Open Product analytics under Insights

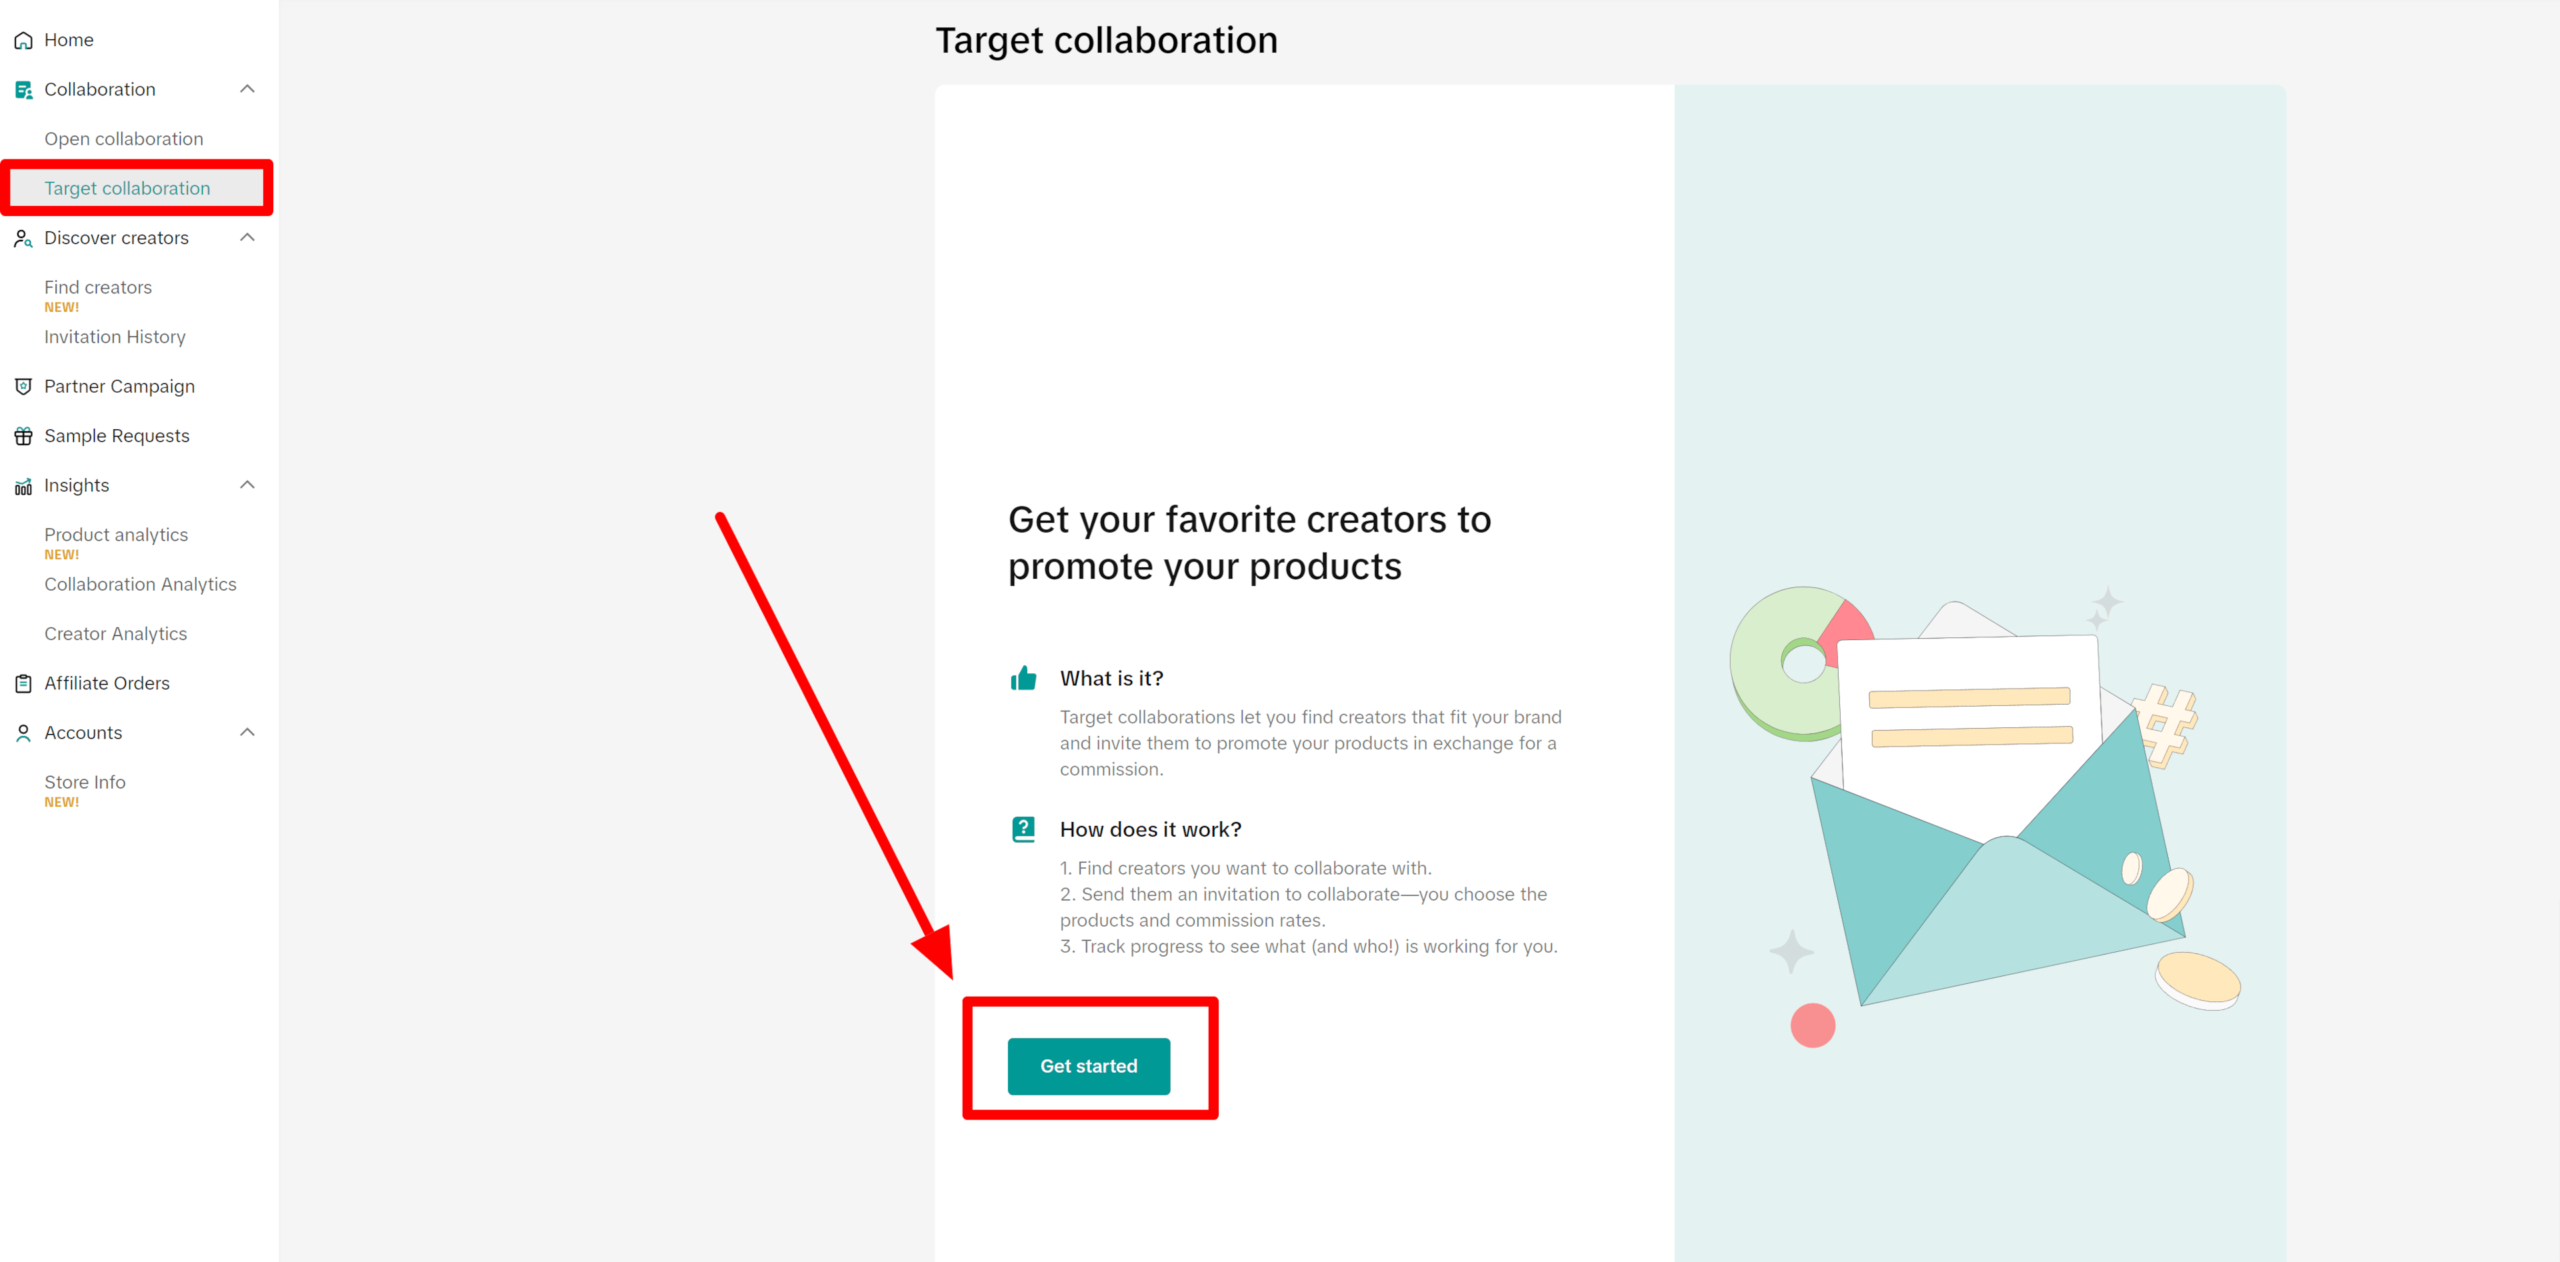click(116, 535)
